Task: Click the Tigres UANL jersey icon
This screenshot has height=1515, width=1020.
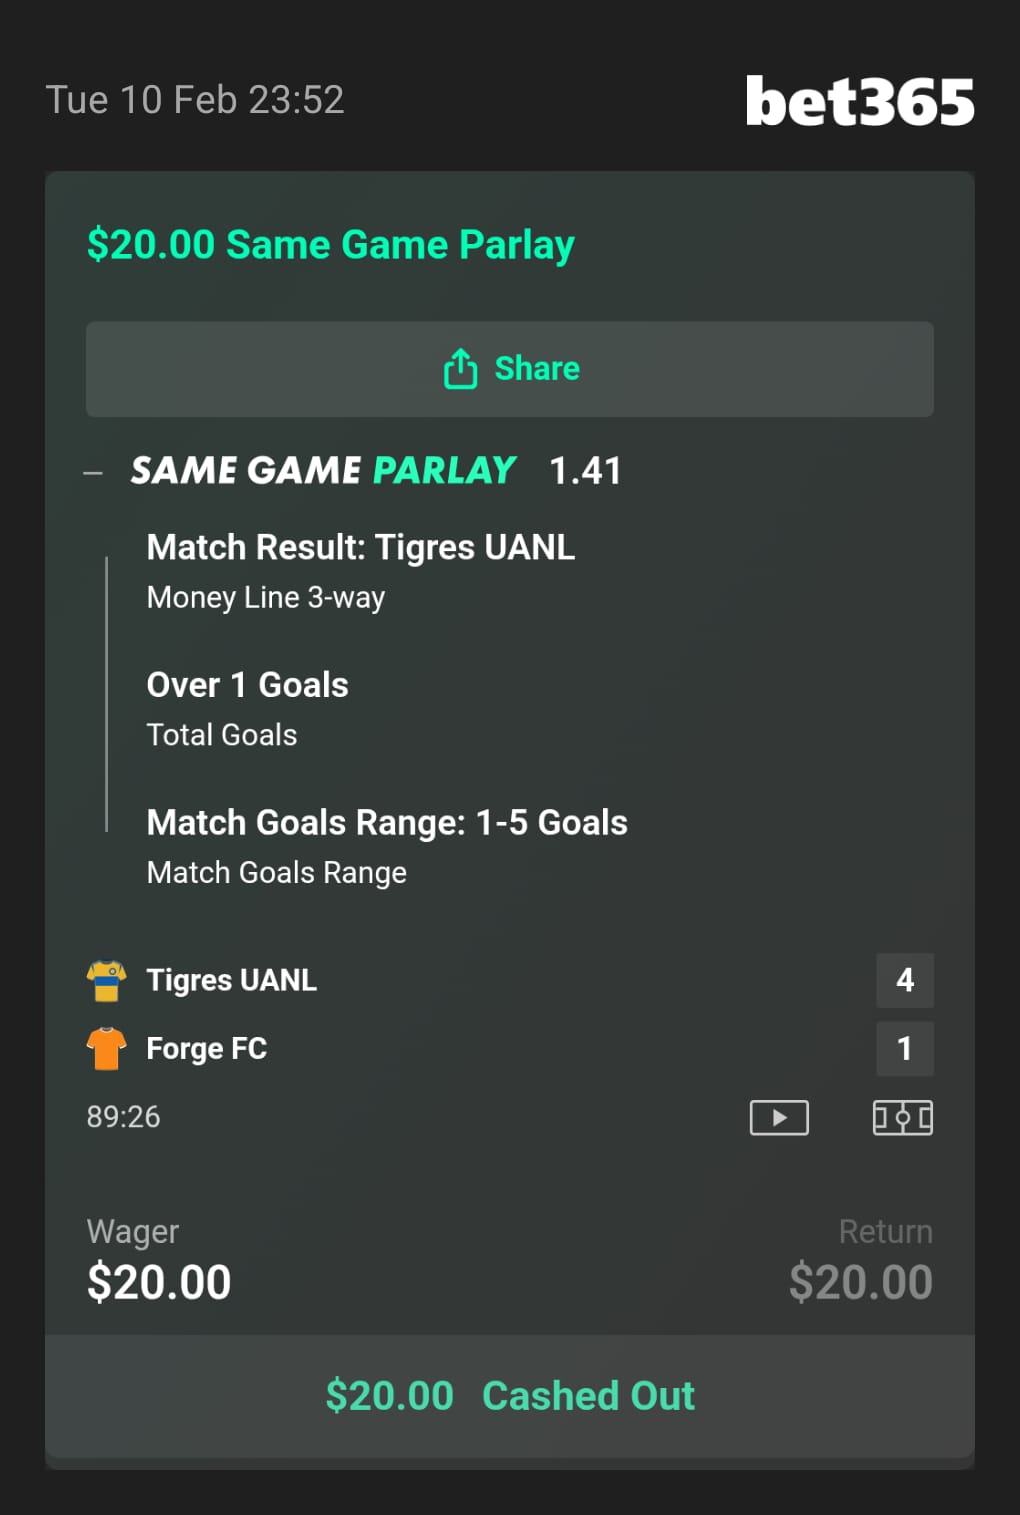Action: pos(106,981)
